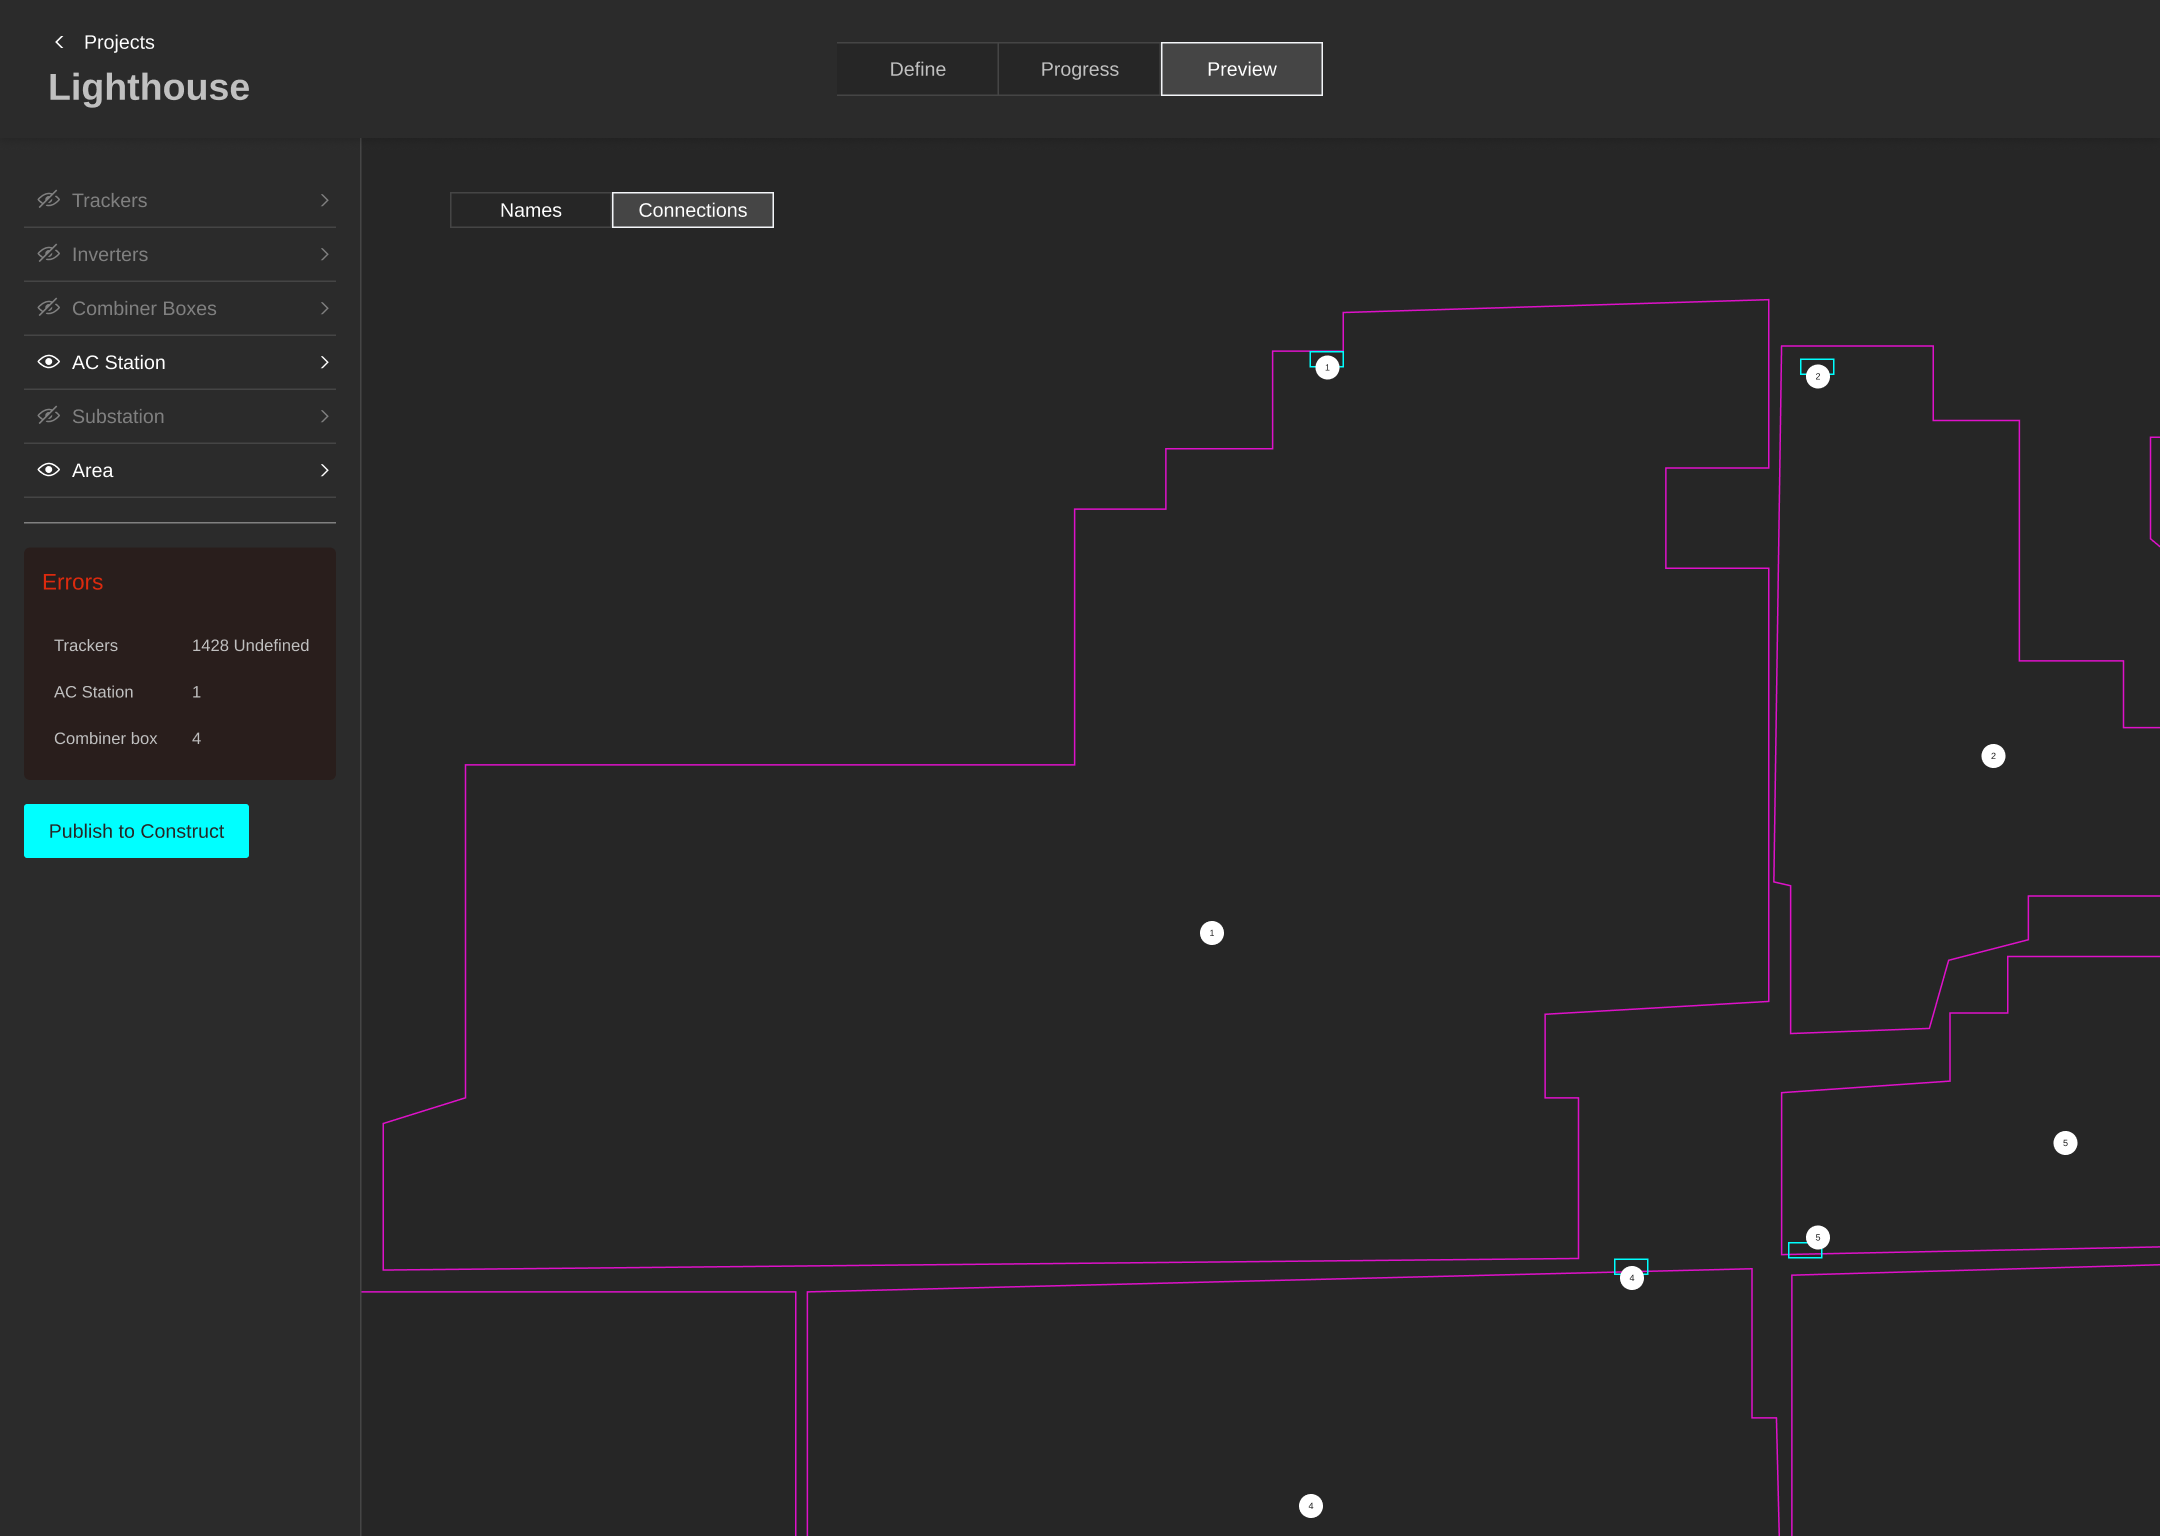Select AC station marker 1 at top
2160x1536 pixels.
click(1327, 368)
